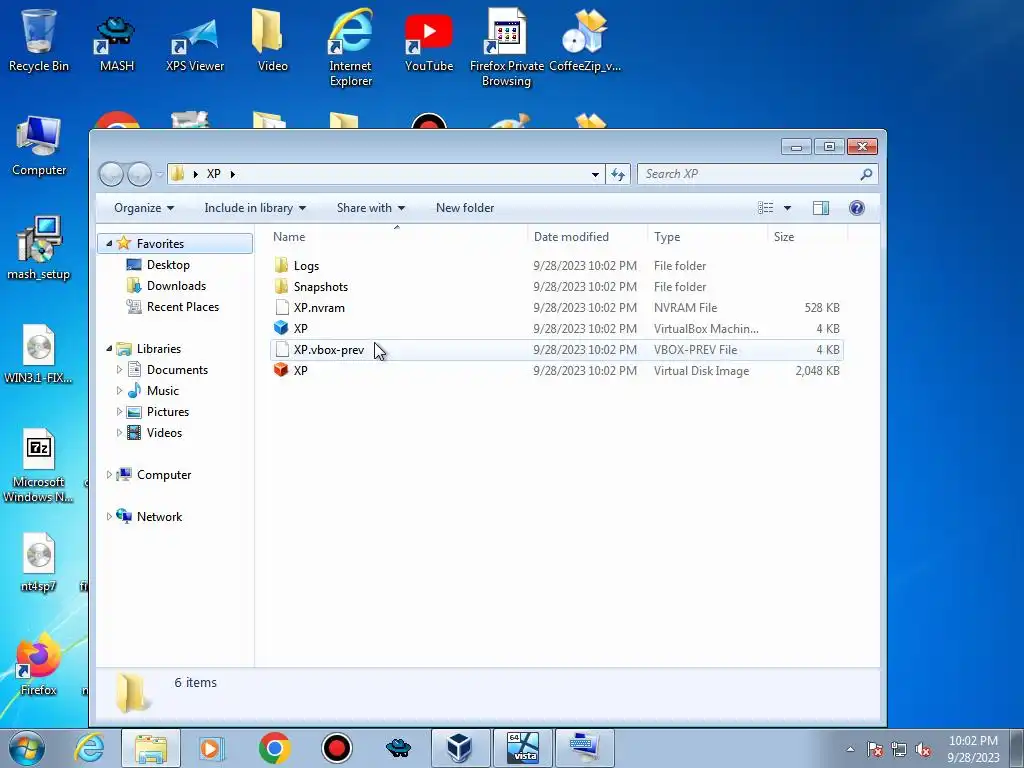
Task: Expand the Music library node
Action: [119, 391]
